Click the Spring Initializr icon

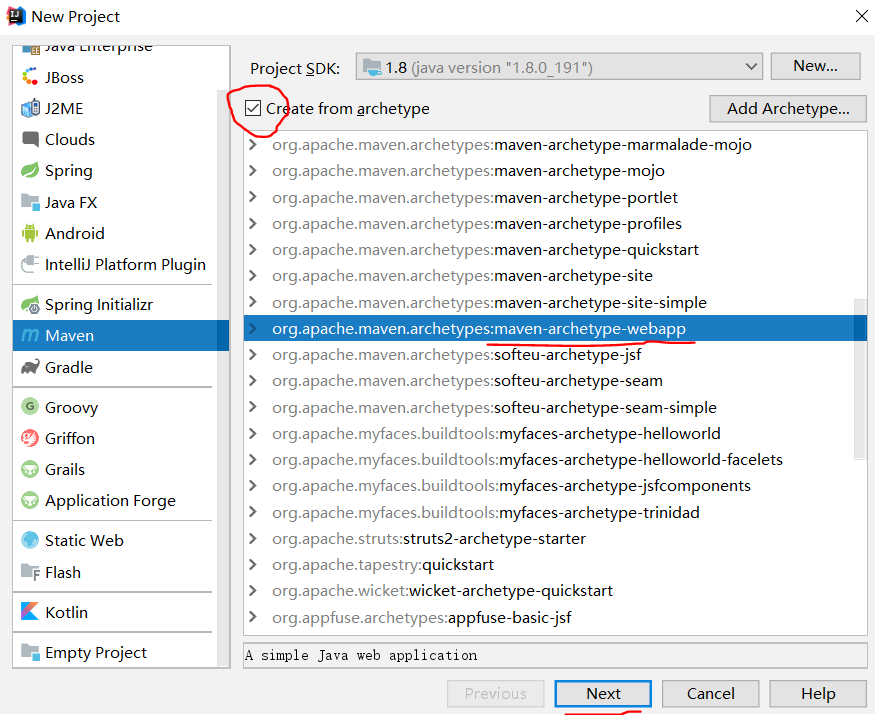[x=30, y=305]
